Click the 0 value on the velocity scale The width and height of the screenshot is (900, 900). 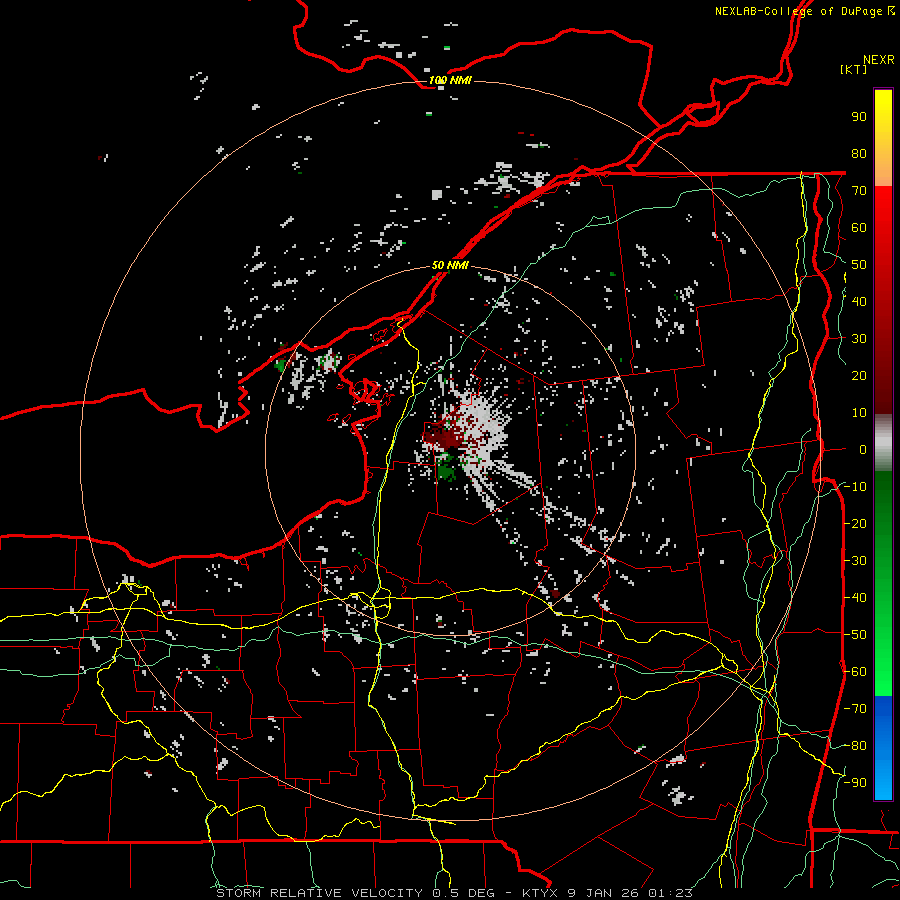click(x=863, y=449)
